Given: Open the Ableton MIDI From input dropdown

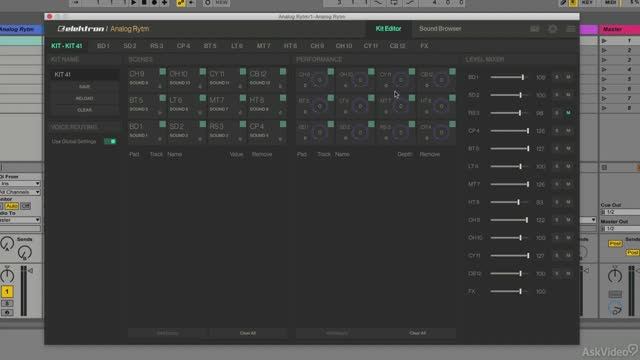Looking at the screenshot, I should (x=20, y=184).
